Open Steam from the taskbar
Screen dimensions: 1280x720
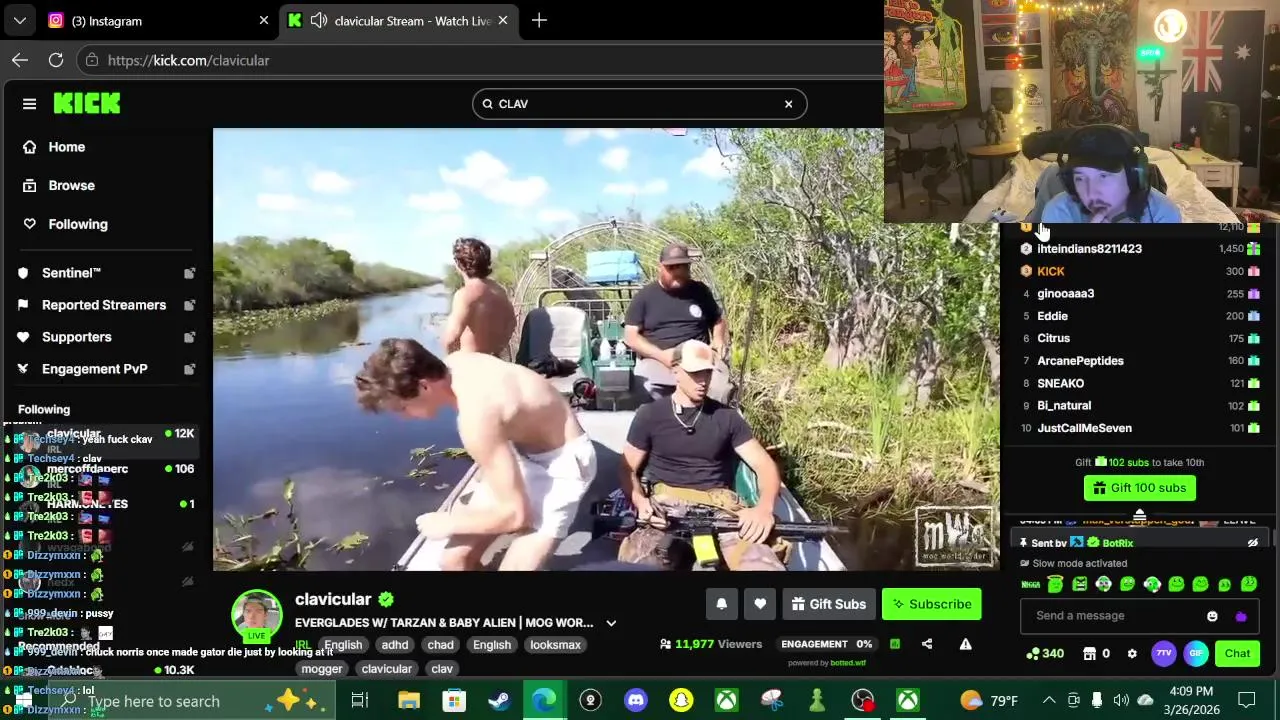tap(499, 701)
